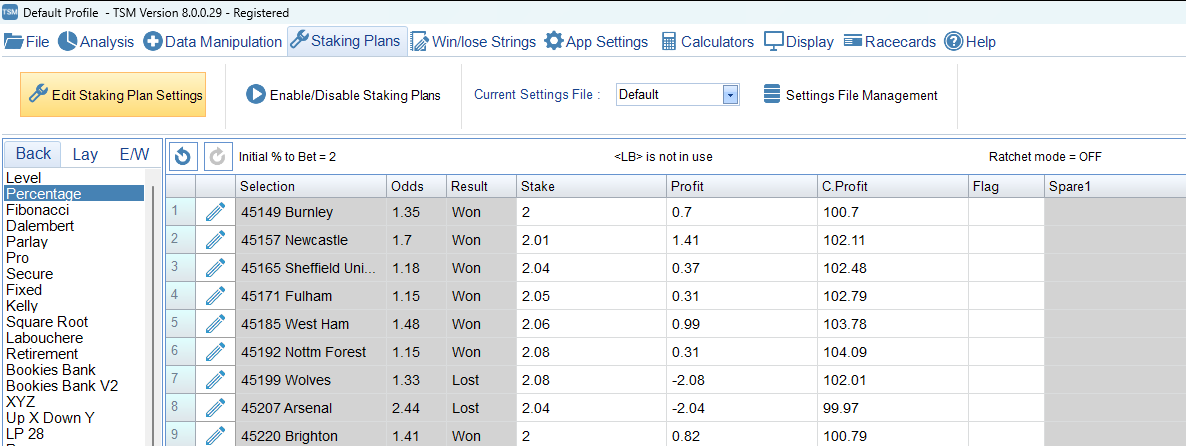Open the Racecards menu
The image size is (1186, 446).
[x=889, y=42]
